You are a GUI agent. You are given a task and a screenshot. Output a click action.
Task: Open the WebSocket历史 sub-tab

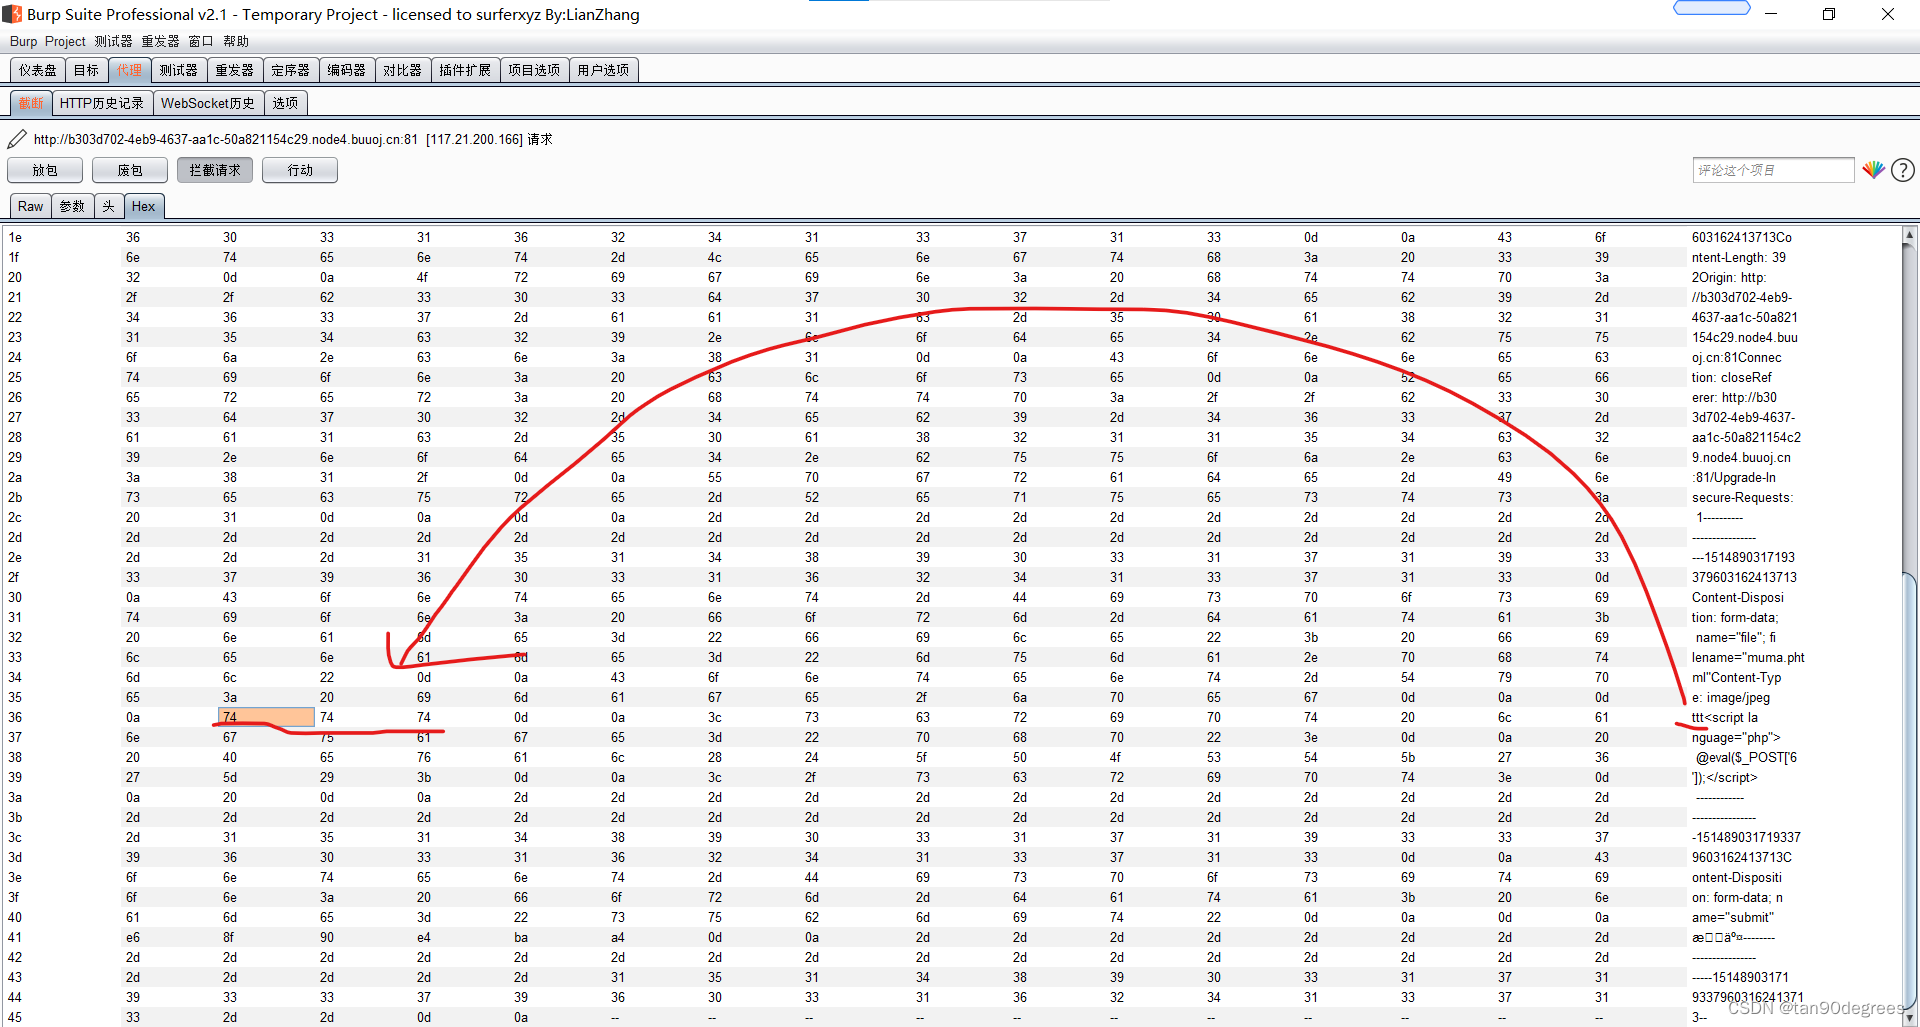click(208, 103)
